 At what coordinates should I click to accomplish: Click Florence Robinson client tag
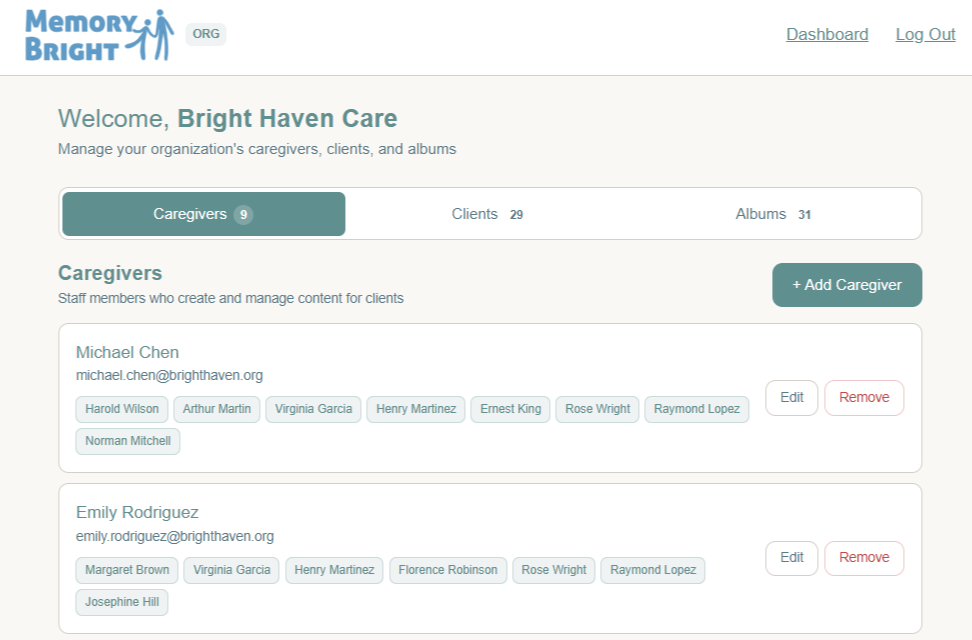click(448, 570)
